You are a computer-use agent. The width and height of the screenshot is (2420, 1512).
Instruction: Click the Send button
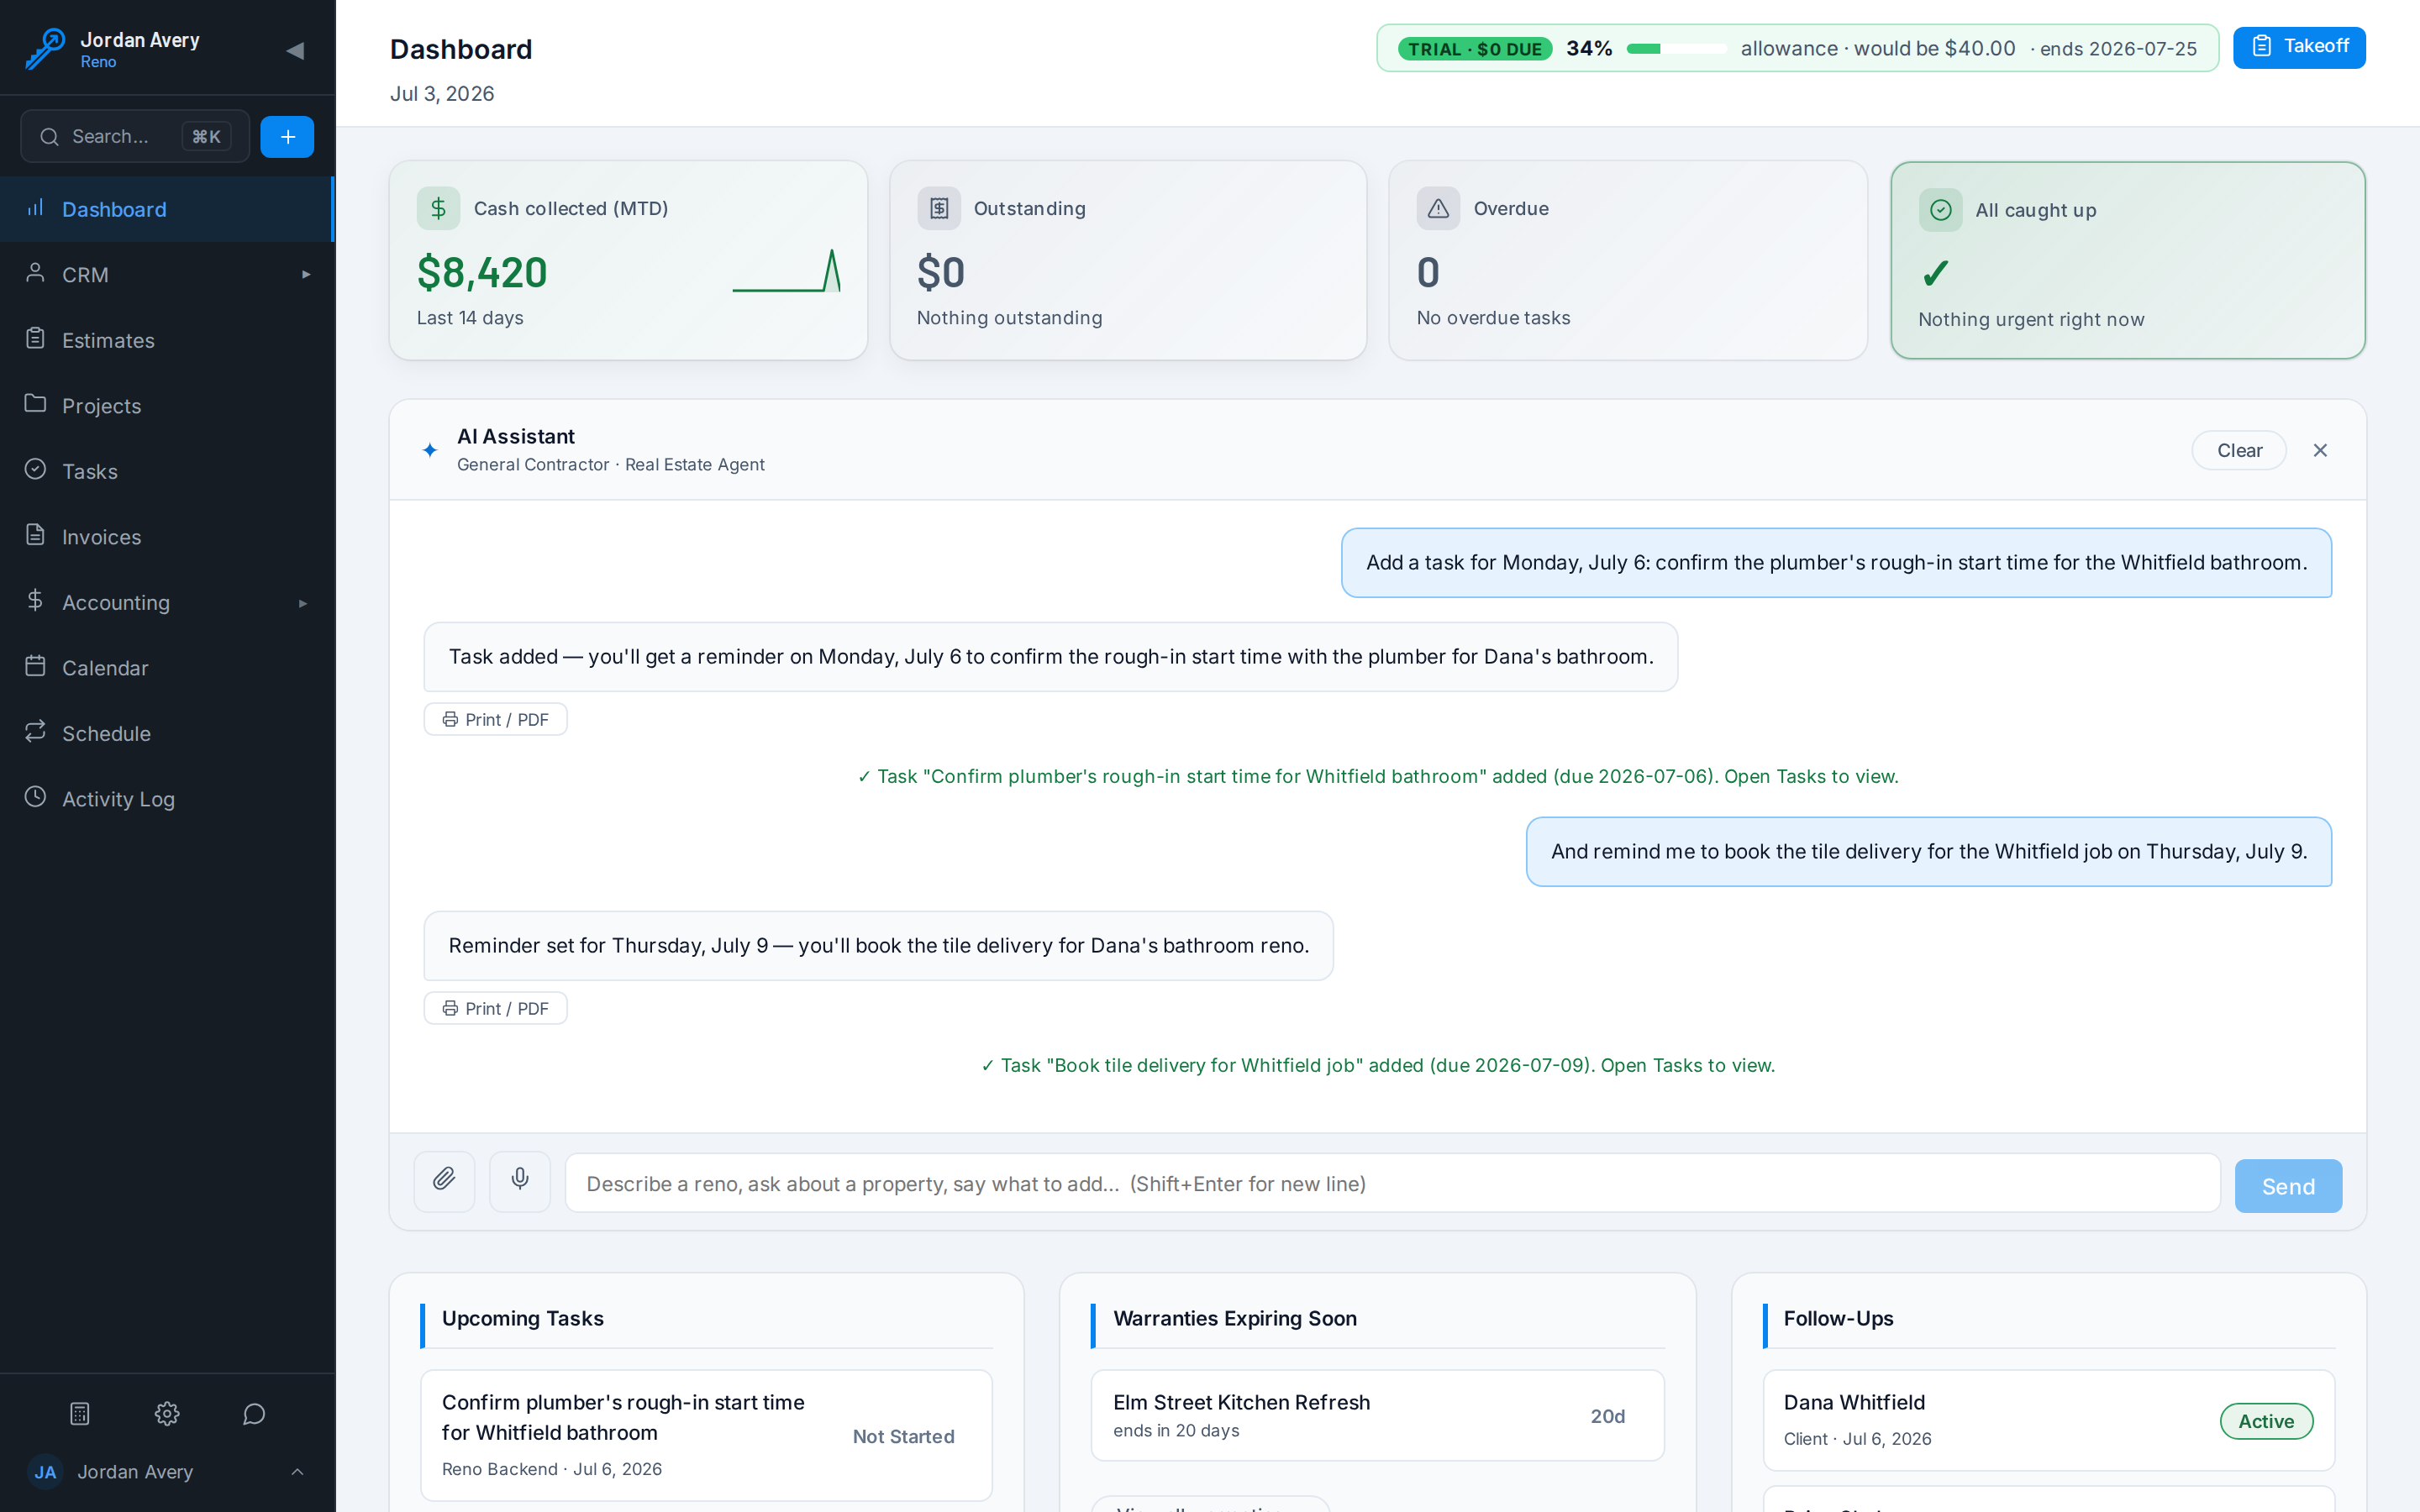pyautogui.click(x=2288, y=1186)
